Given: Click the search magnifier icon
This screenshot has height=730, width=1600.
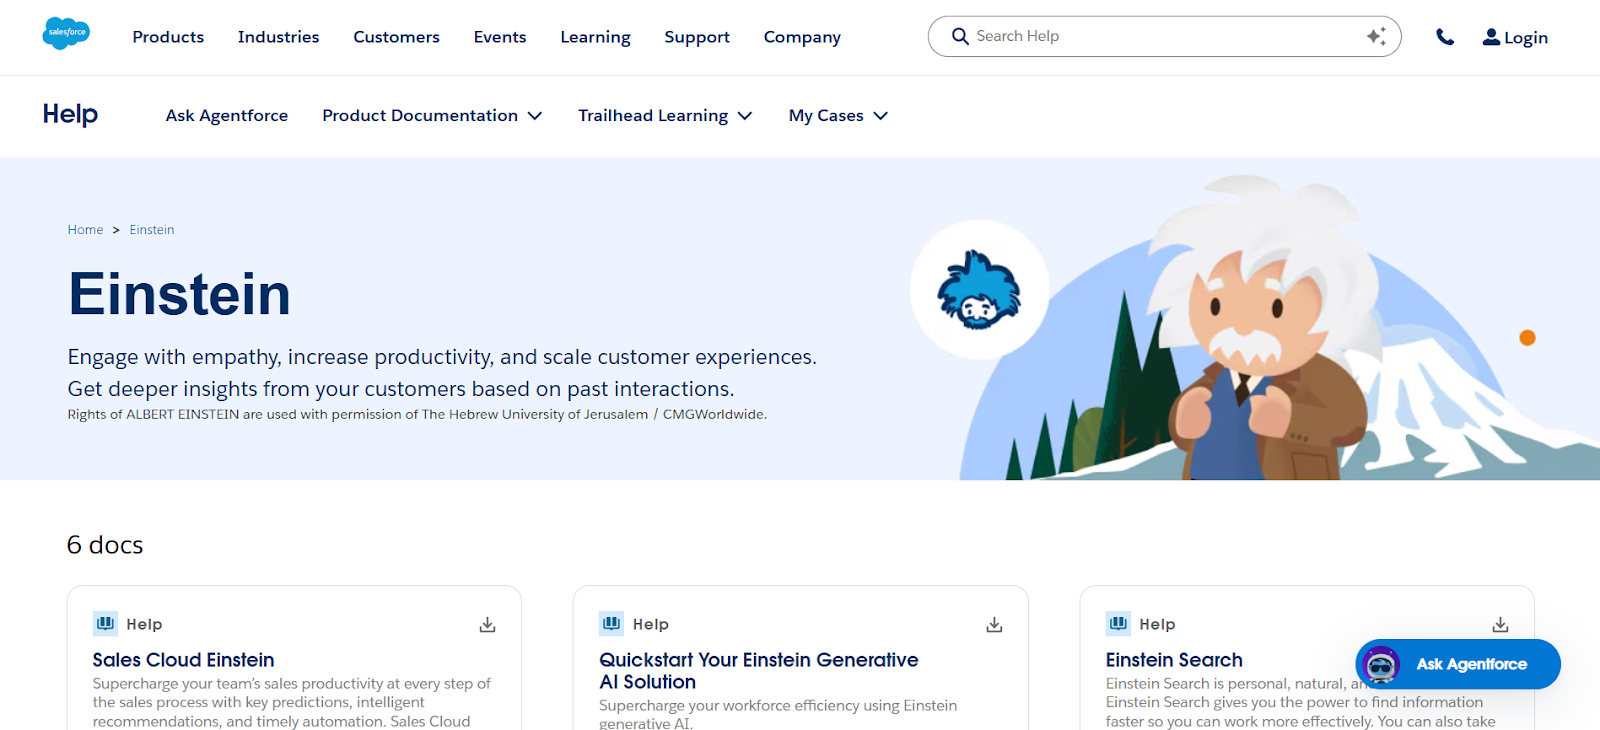Looking at the screenshot, I should coord(960,36).
